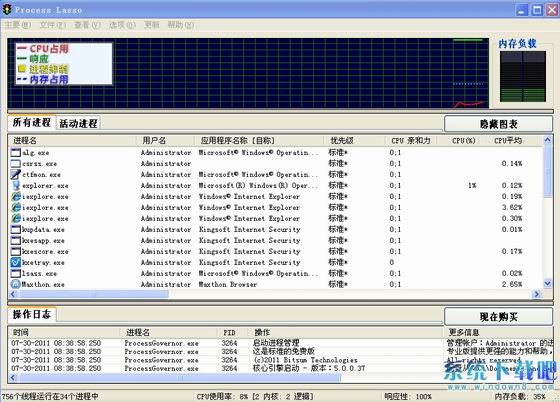
Task: Click the kxetray.exe shield icon
Action: pyautogui.click(x=16, y=262)
